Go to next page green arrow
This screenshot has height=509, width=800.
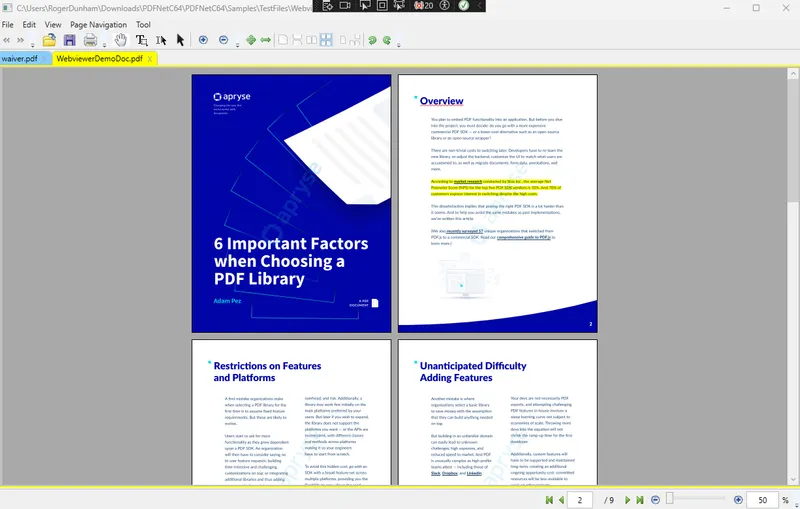pos(628,500)
